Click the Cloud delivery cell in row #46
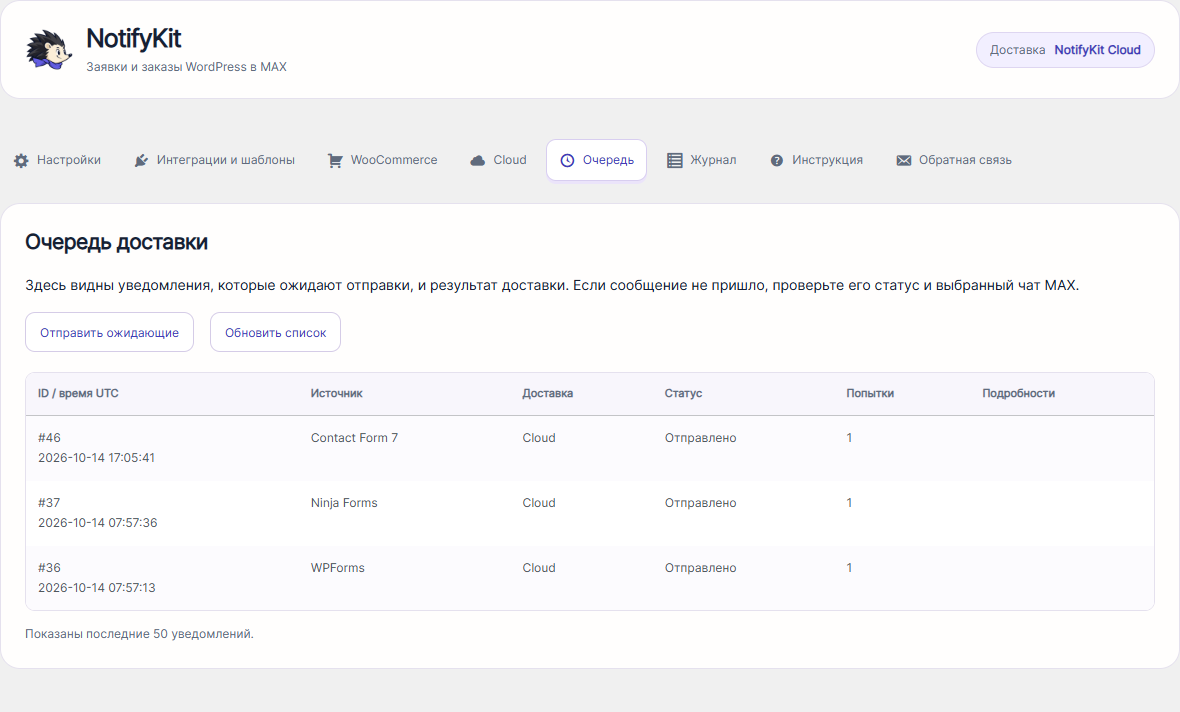 539,437
